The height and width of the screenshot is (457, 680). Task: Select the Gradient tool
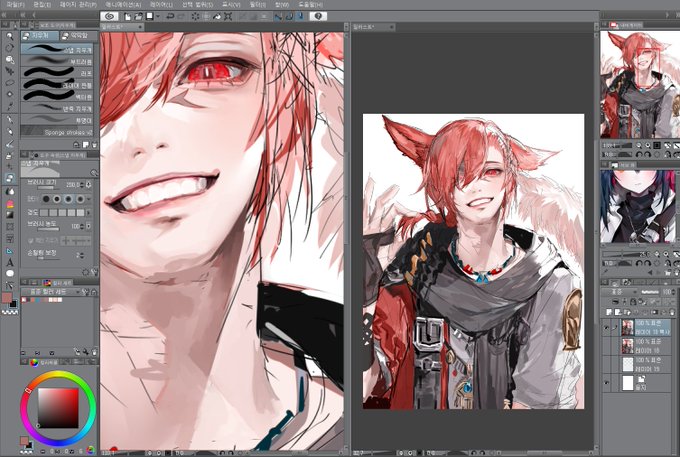point(9,215)
